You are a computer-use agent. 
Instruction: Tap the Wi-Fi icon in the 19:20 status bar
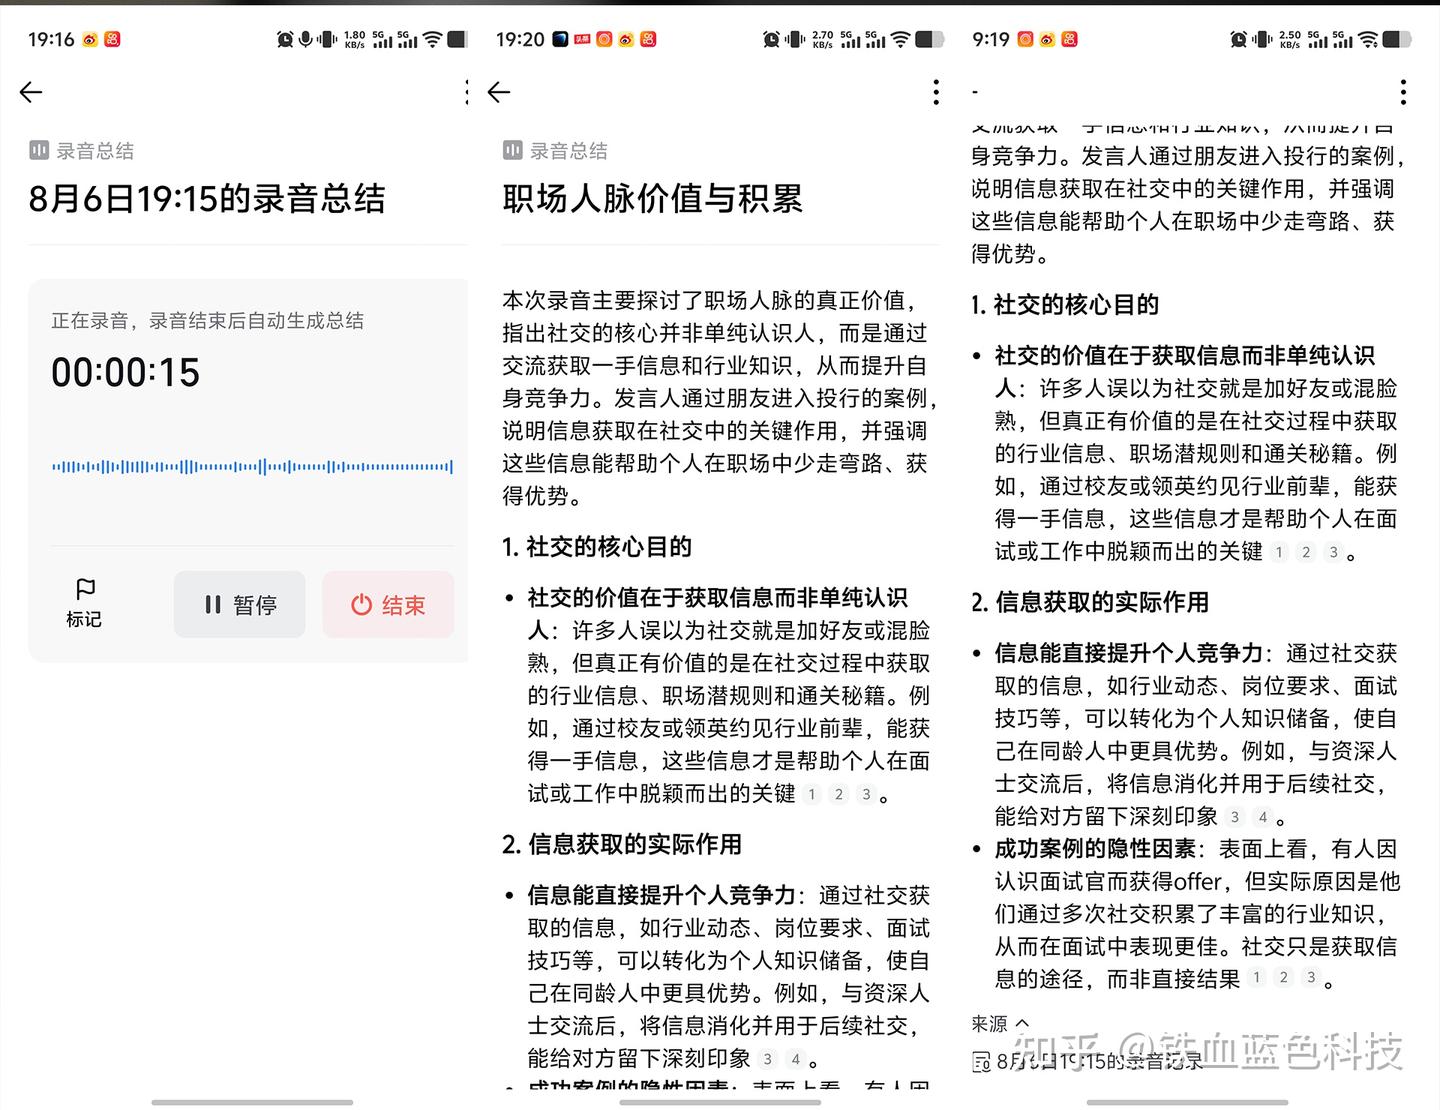[901, 39]
